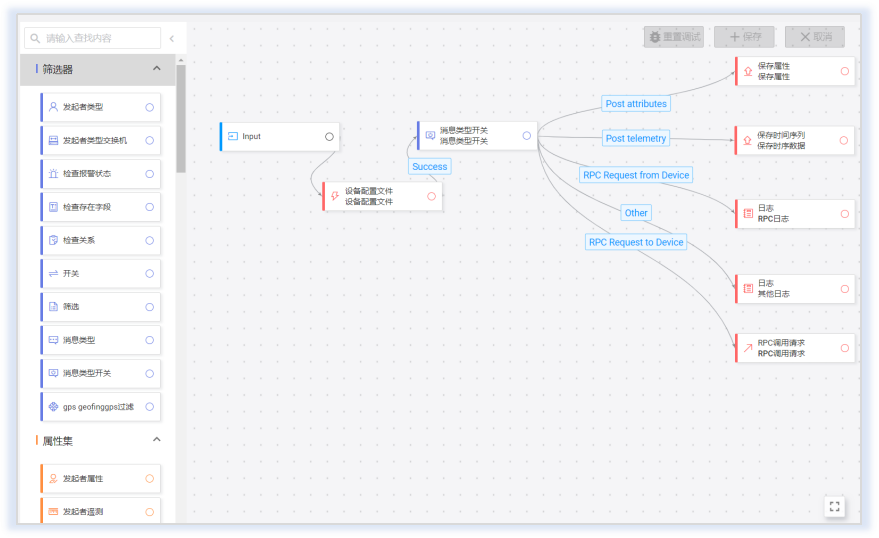Click port circle on 其他日志 node
The image size is (879, 538).
(x=845, y=289)
